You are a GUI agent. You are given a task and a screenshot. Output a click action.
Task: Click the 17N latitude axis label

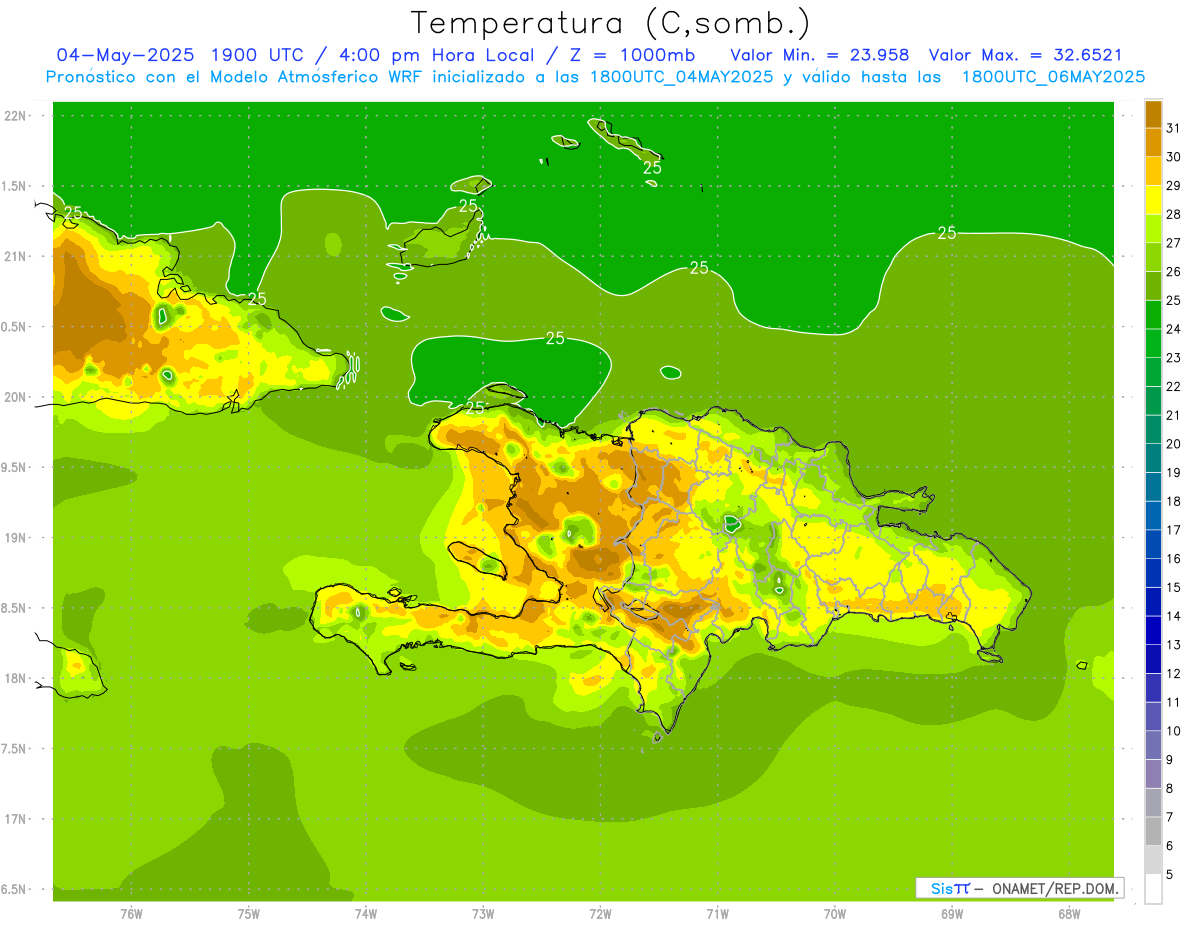coord(15,819)
